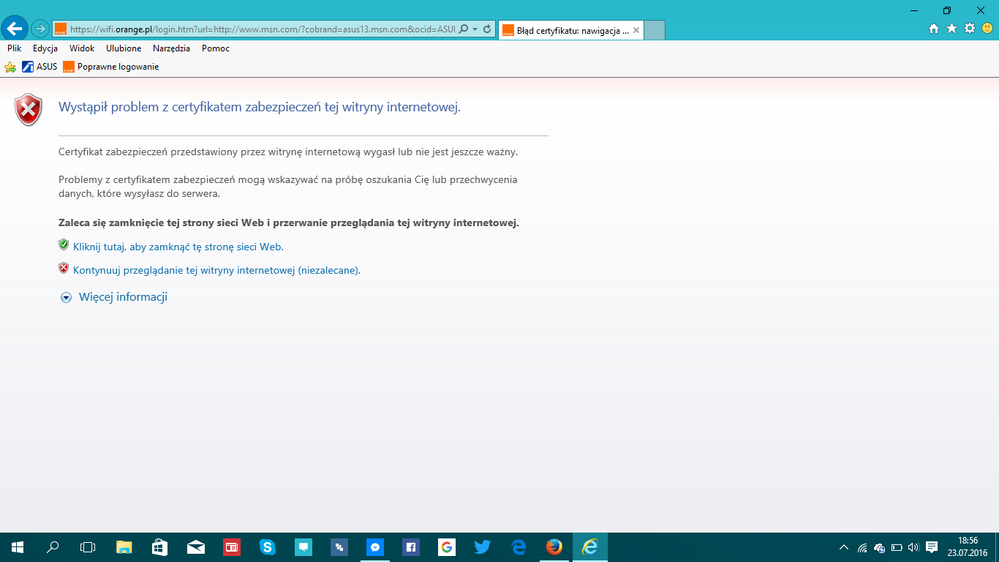Viewport: 999px width, 562px height.
Task: Open Twitter app in the taskbar
Action: pyautogui.click(x=482, y=547)
